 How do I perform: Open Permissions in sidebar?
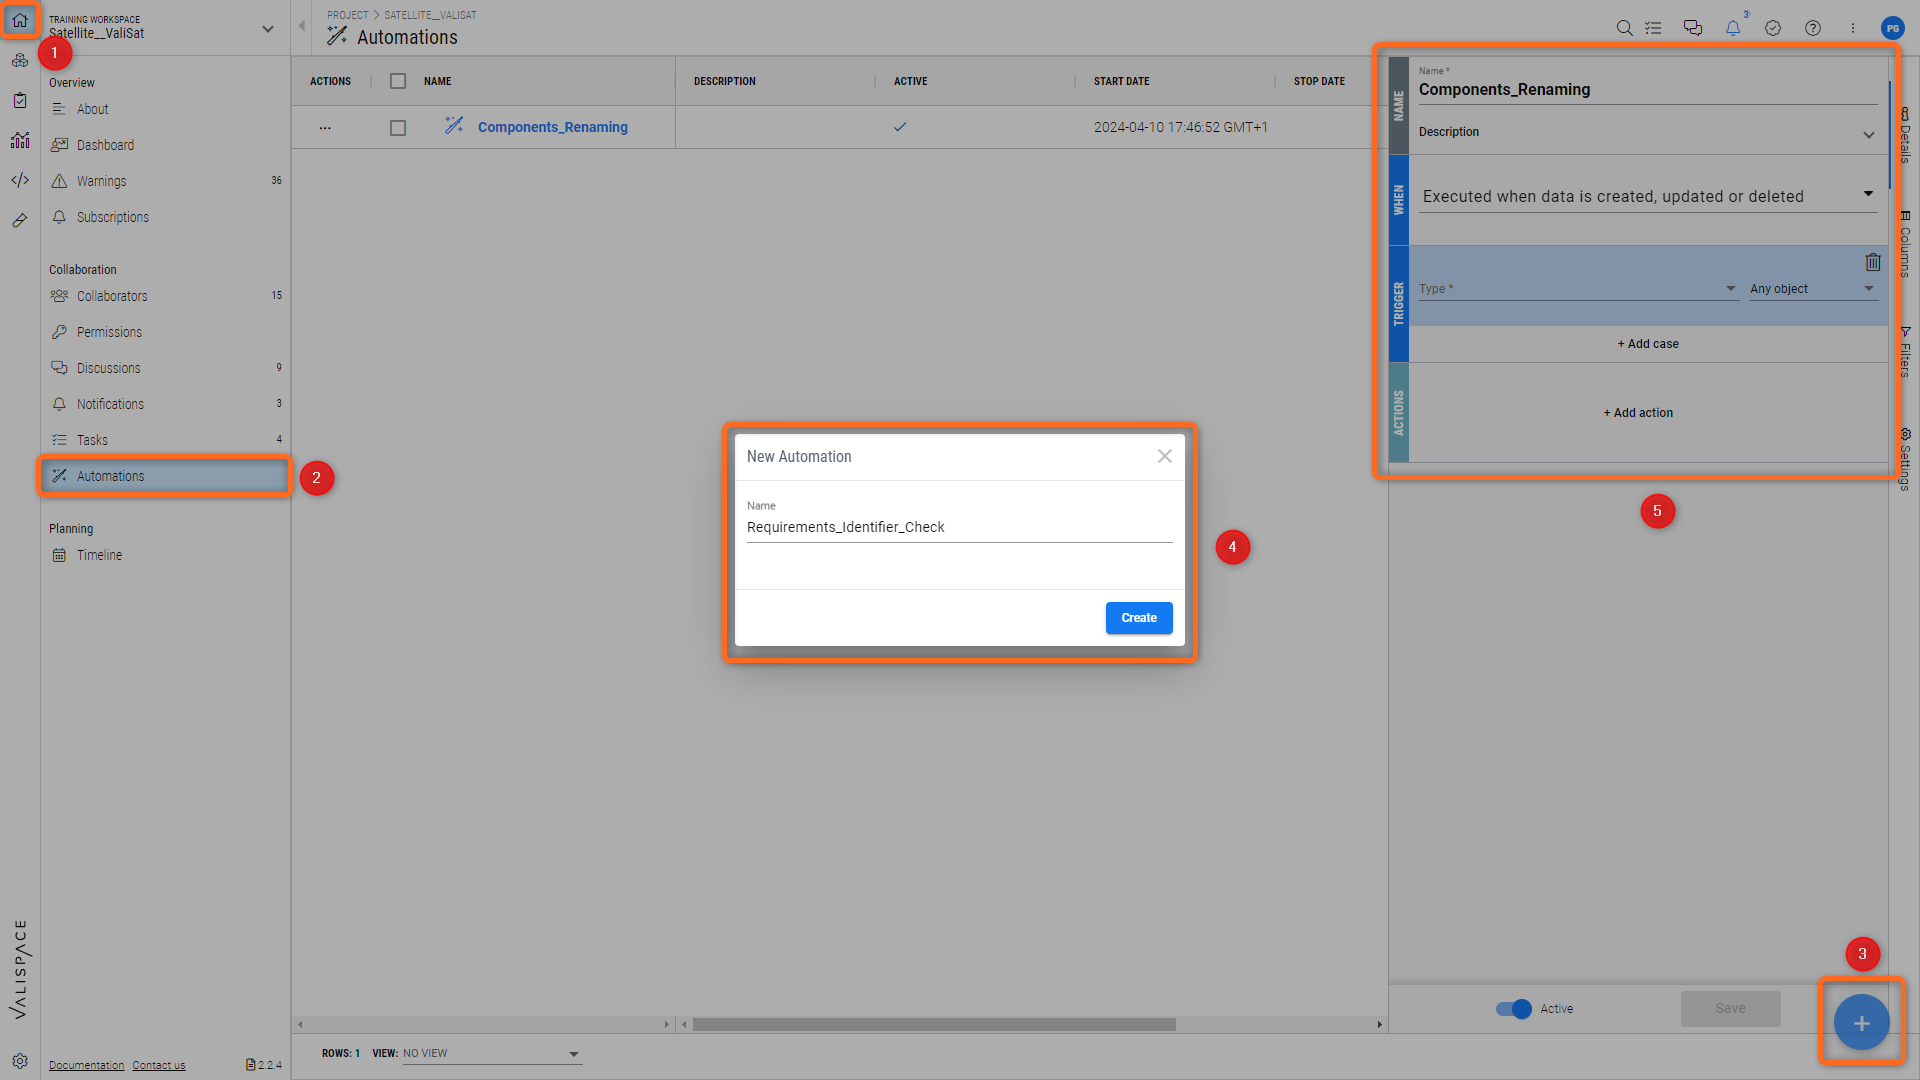tap(166, 332)
